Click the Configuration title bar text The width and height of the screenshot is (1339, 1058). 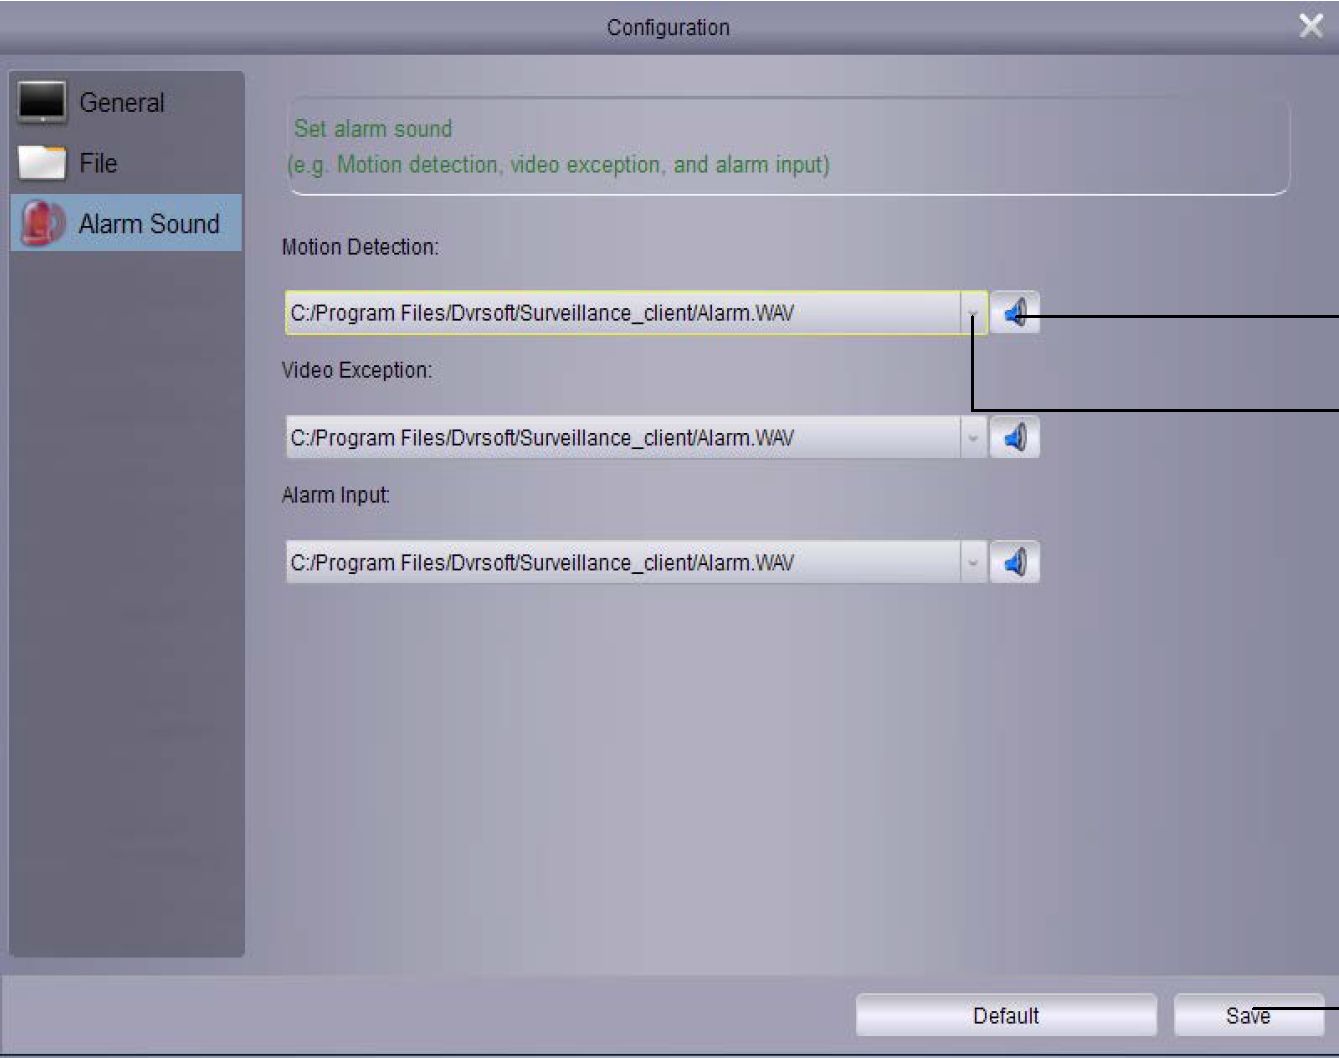click(x=668, y=27)
